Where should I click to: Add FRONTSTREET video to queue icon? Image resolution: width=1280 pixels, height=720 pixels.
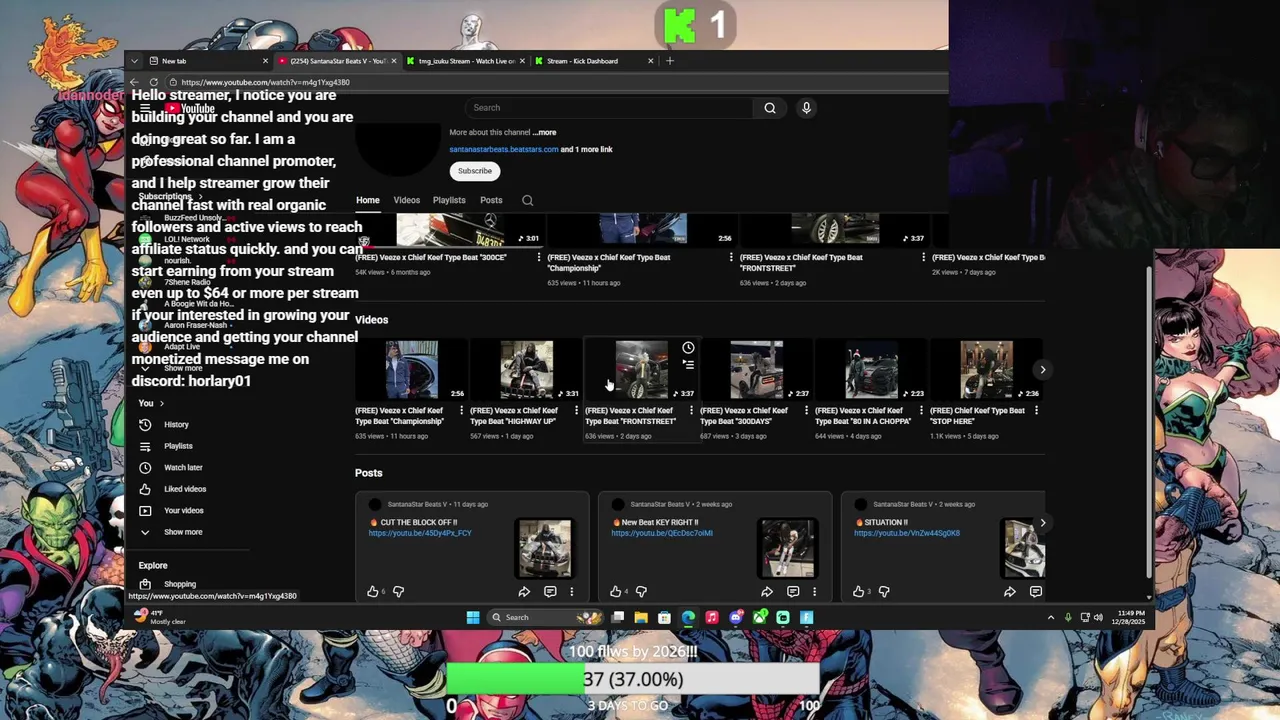tap(688, 365)
